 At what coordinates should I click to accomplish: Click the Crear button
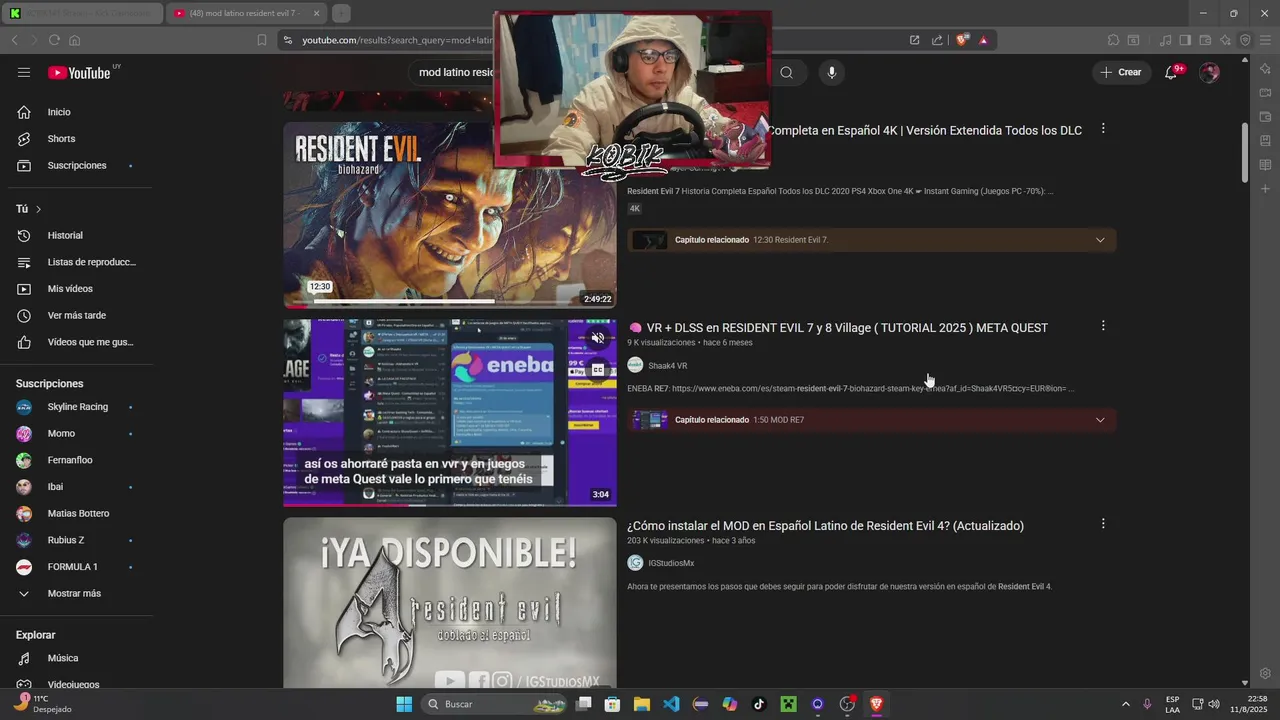1121,72
